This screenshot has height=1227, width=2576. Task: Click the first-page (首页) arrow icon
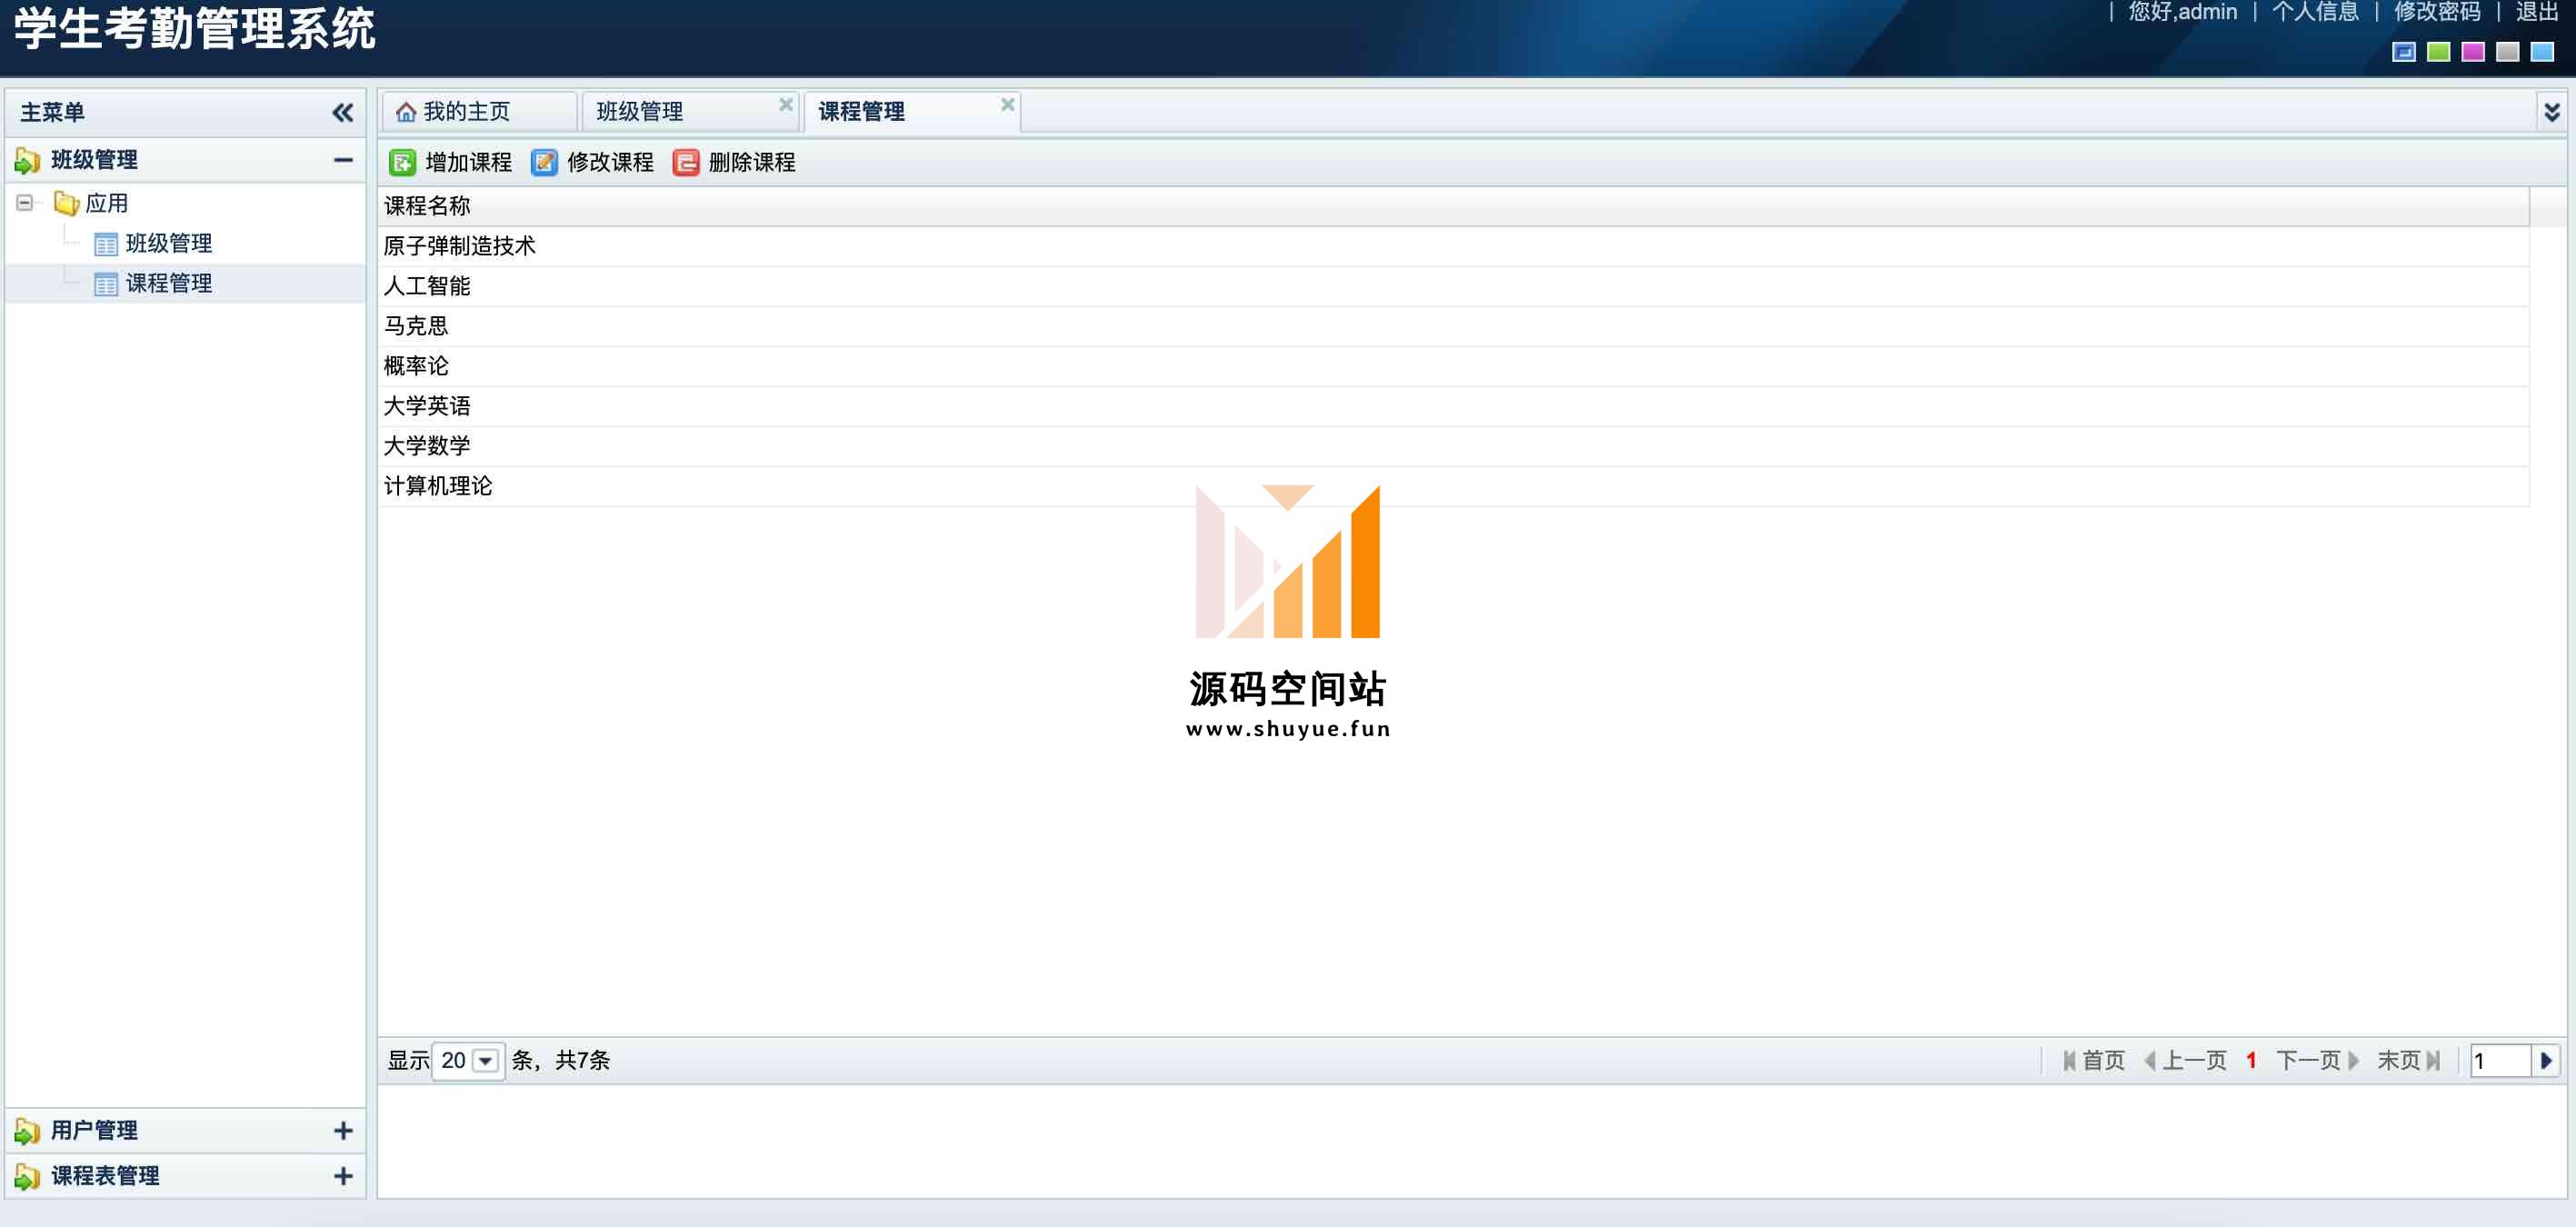pos(2069,1060)
